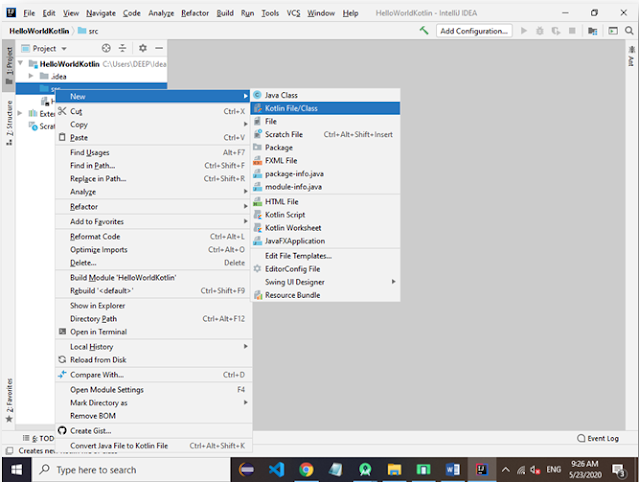Viewport: 639px width, 482px height.
Task: Choose Replace in Path option
Action: click(153, 178)
